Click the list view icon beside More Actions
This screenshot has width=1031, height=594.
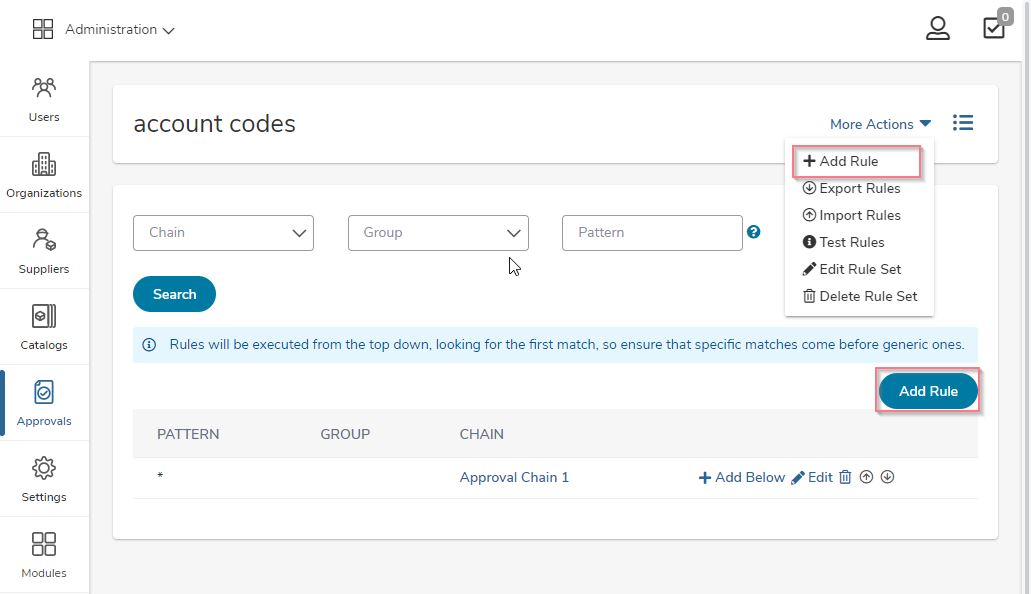pos(963,123)
